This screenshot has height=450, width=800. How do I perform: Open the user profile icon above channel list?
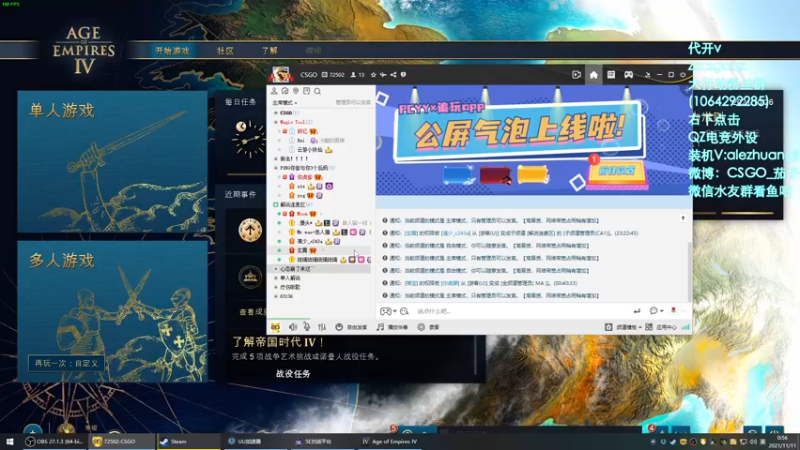274,91
